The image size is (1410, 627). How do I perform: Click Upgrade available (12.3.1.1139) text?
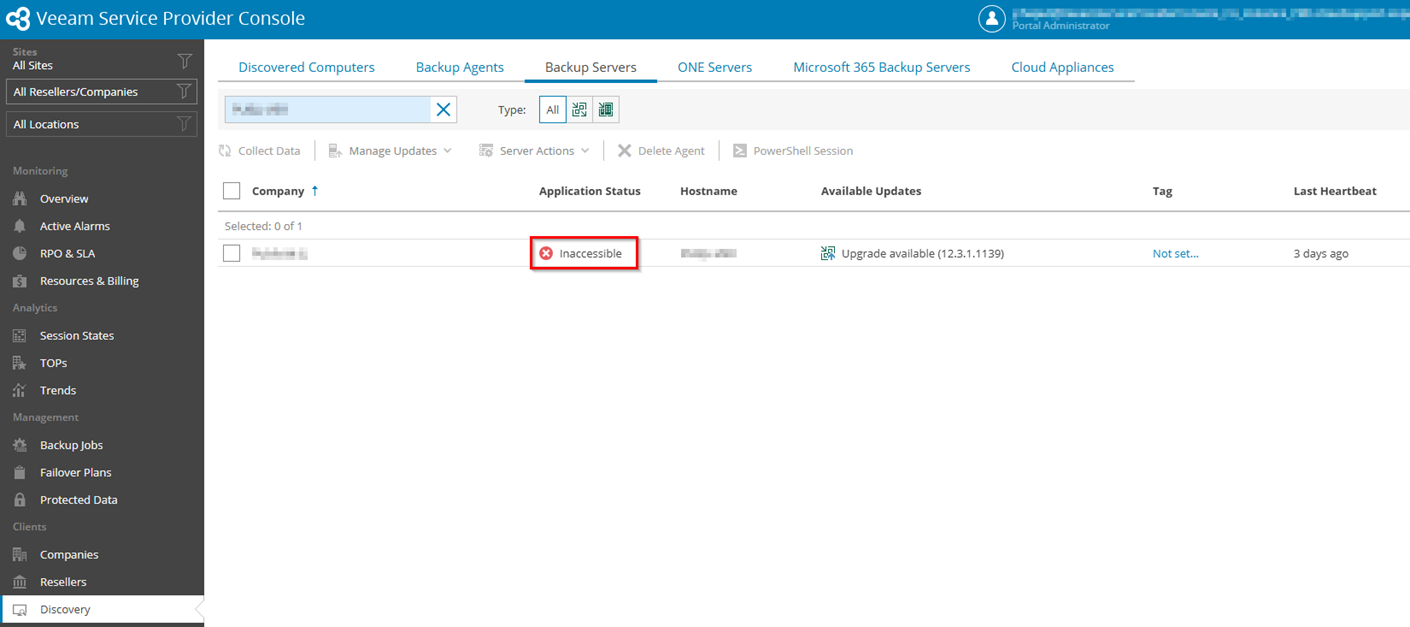tap(922, 253)
